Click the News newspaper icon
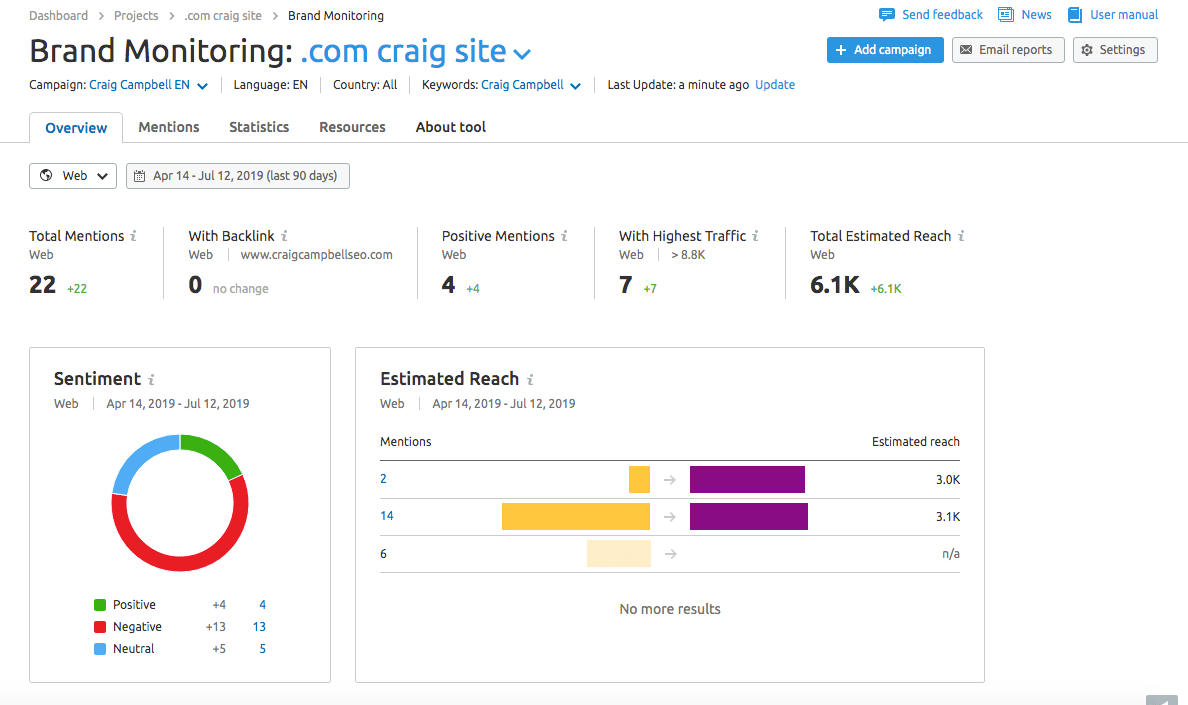 pyautogui.click(x=1005, y=14)
